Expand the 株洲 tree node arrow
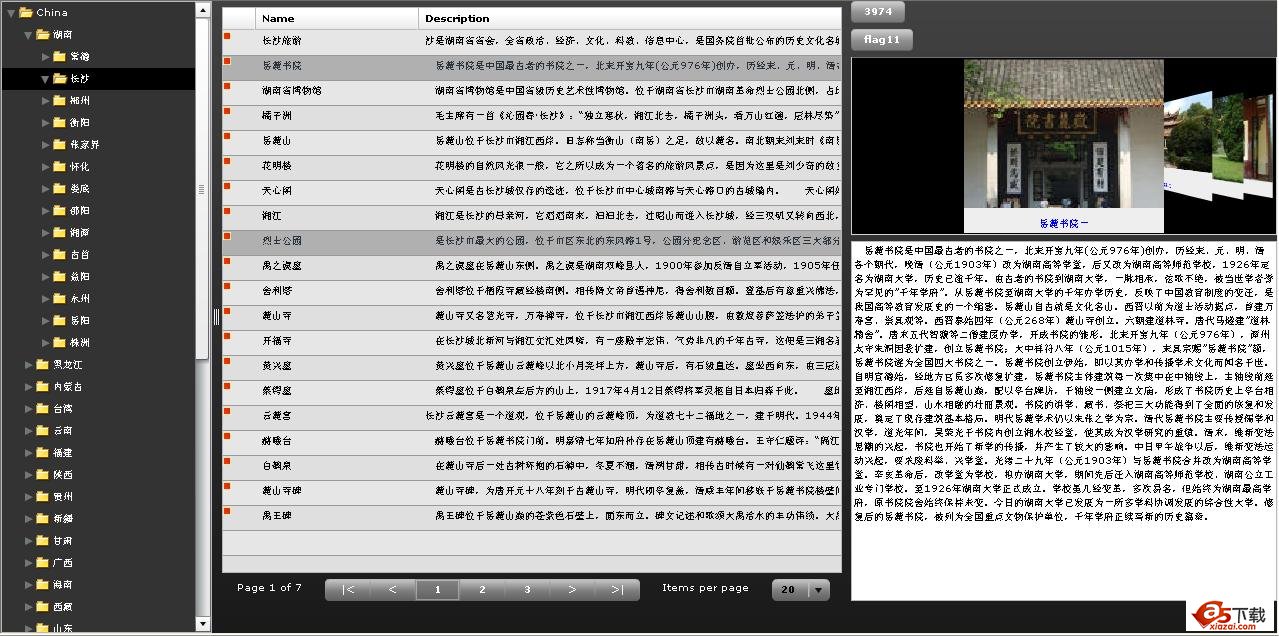The height and width of the screenshot is (636, 1279). pyautogui.click(x=45, y=342)
